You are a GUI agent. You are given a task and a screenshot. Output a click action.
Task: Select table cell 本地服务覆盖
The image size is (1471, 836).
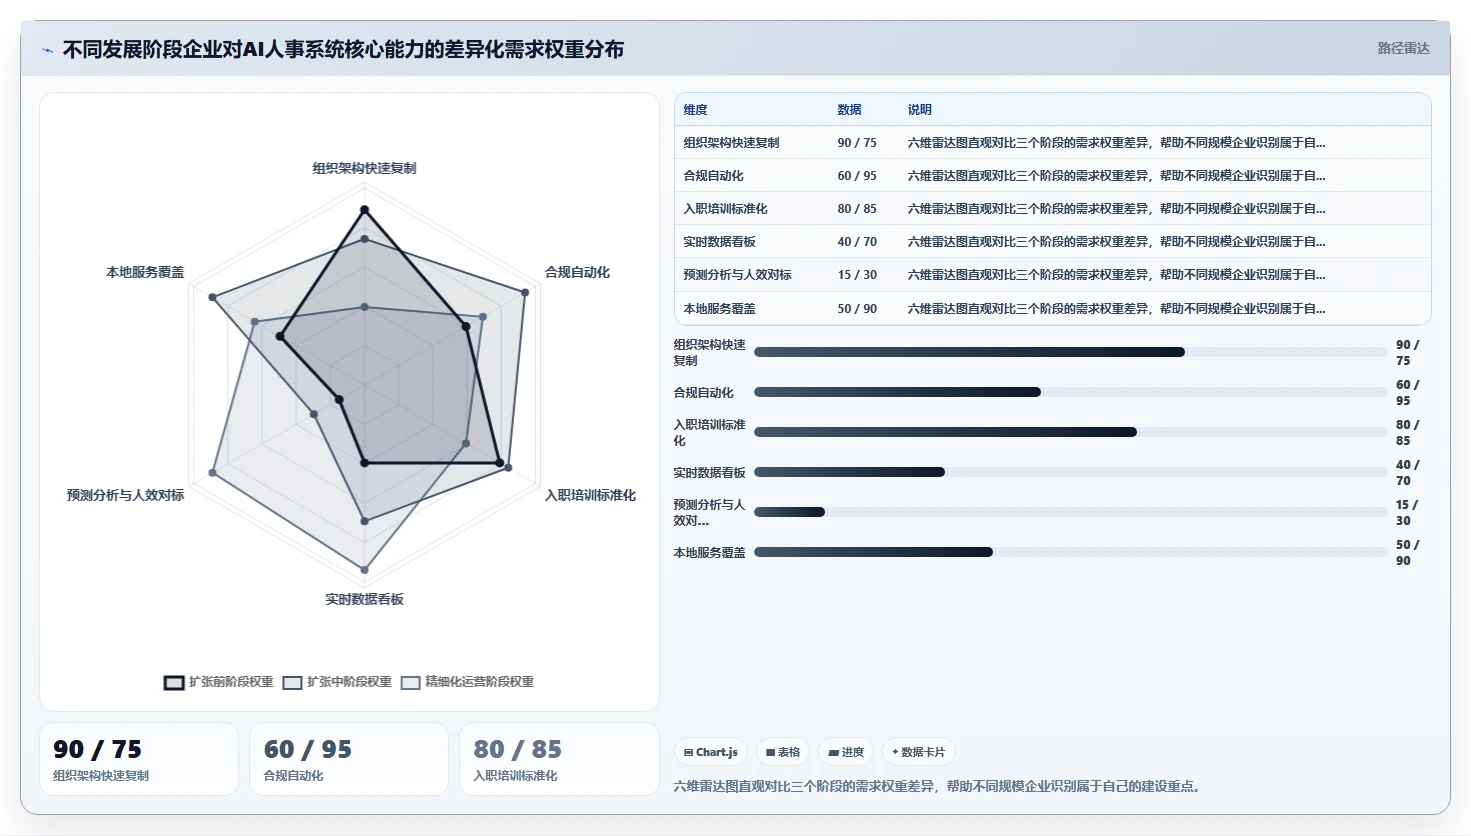(720, 309)
